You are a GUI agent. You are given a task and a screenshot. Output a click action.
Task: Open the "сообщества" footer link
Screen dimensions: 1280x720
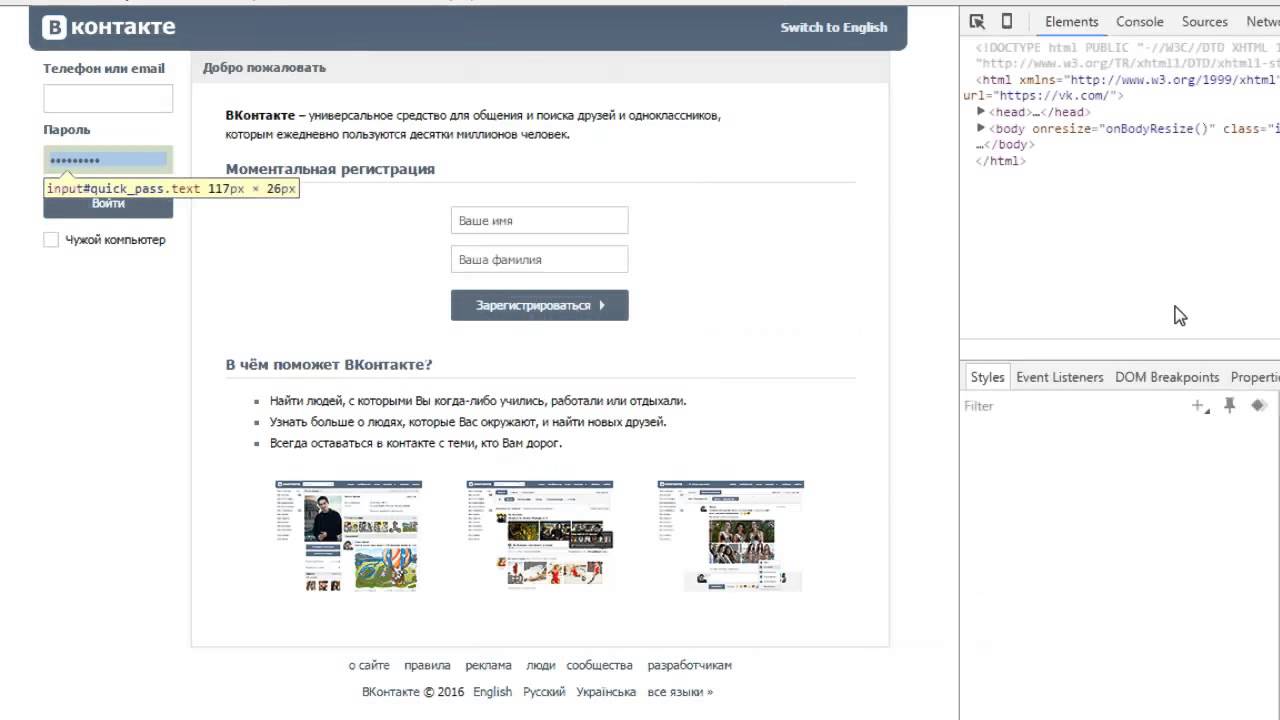pos(599,665)
